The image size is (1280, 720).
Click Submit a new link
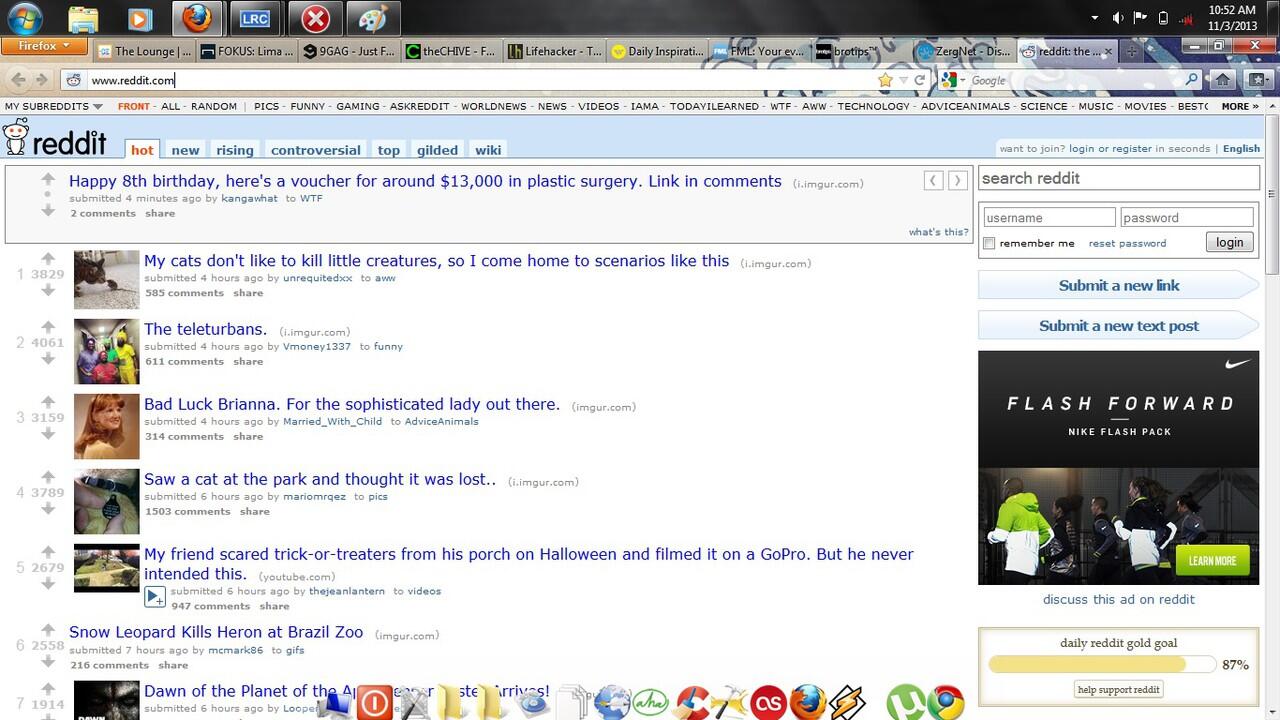(1118, 285)
